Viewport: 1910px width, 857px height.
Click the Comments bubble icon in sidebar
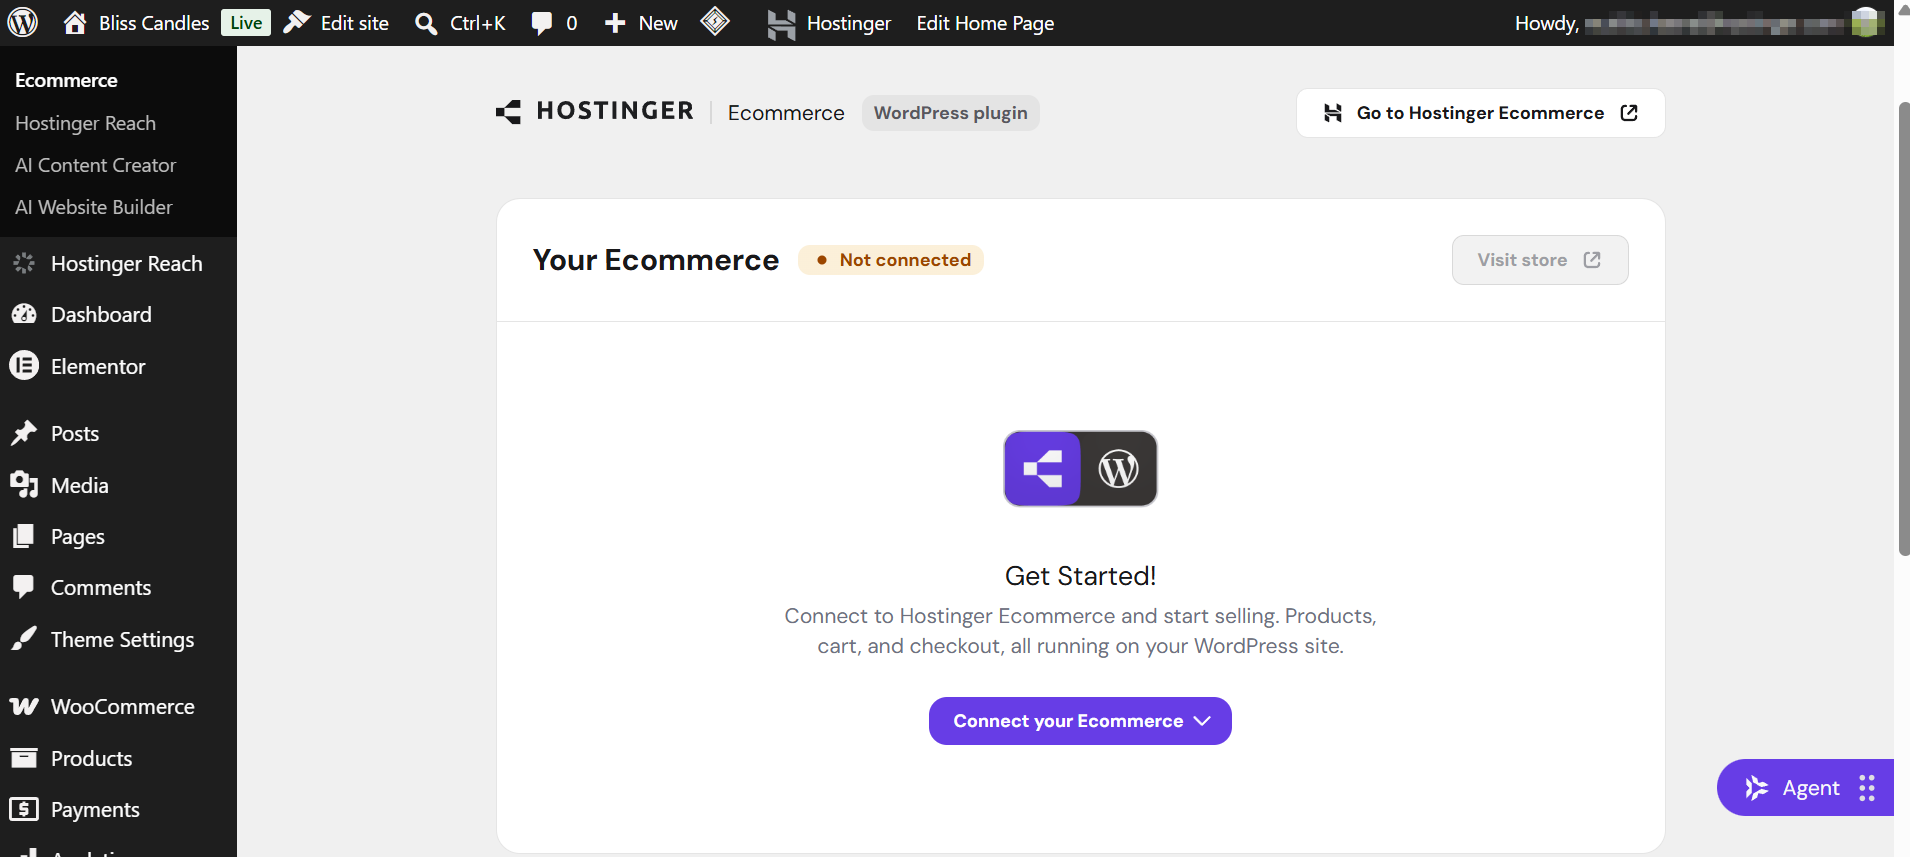pyautogui.click(x=24, y=587)
